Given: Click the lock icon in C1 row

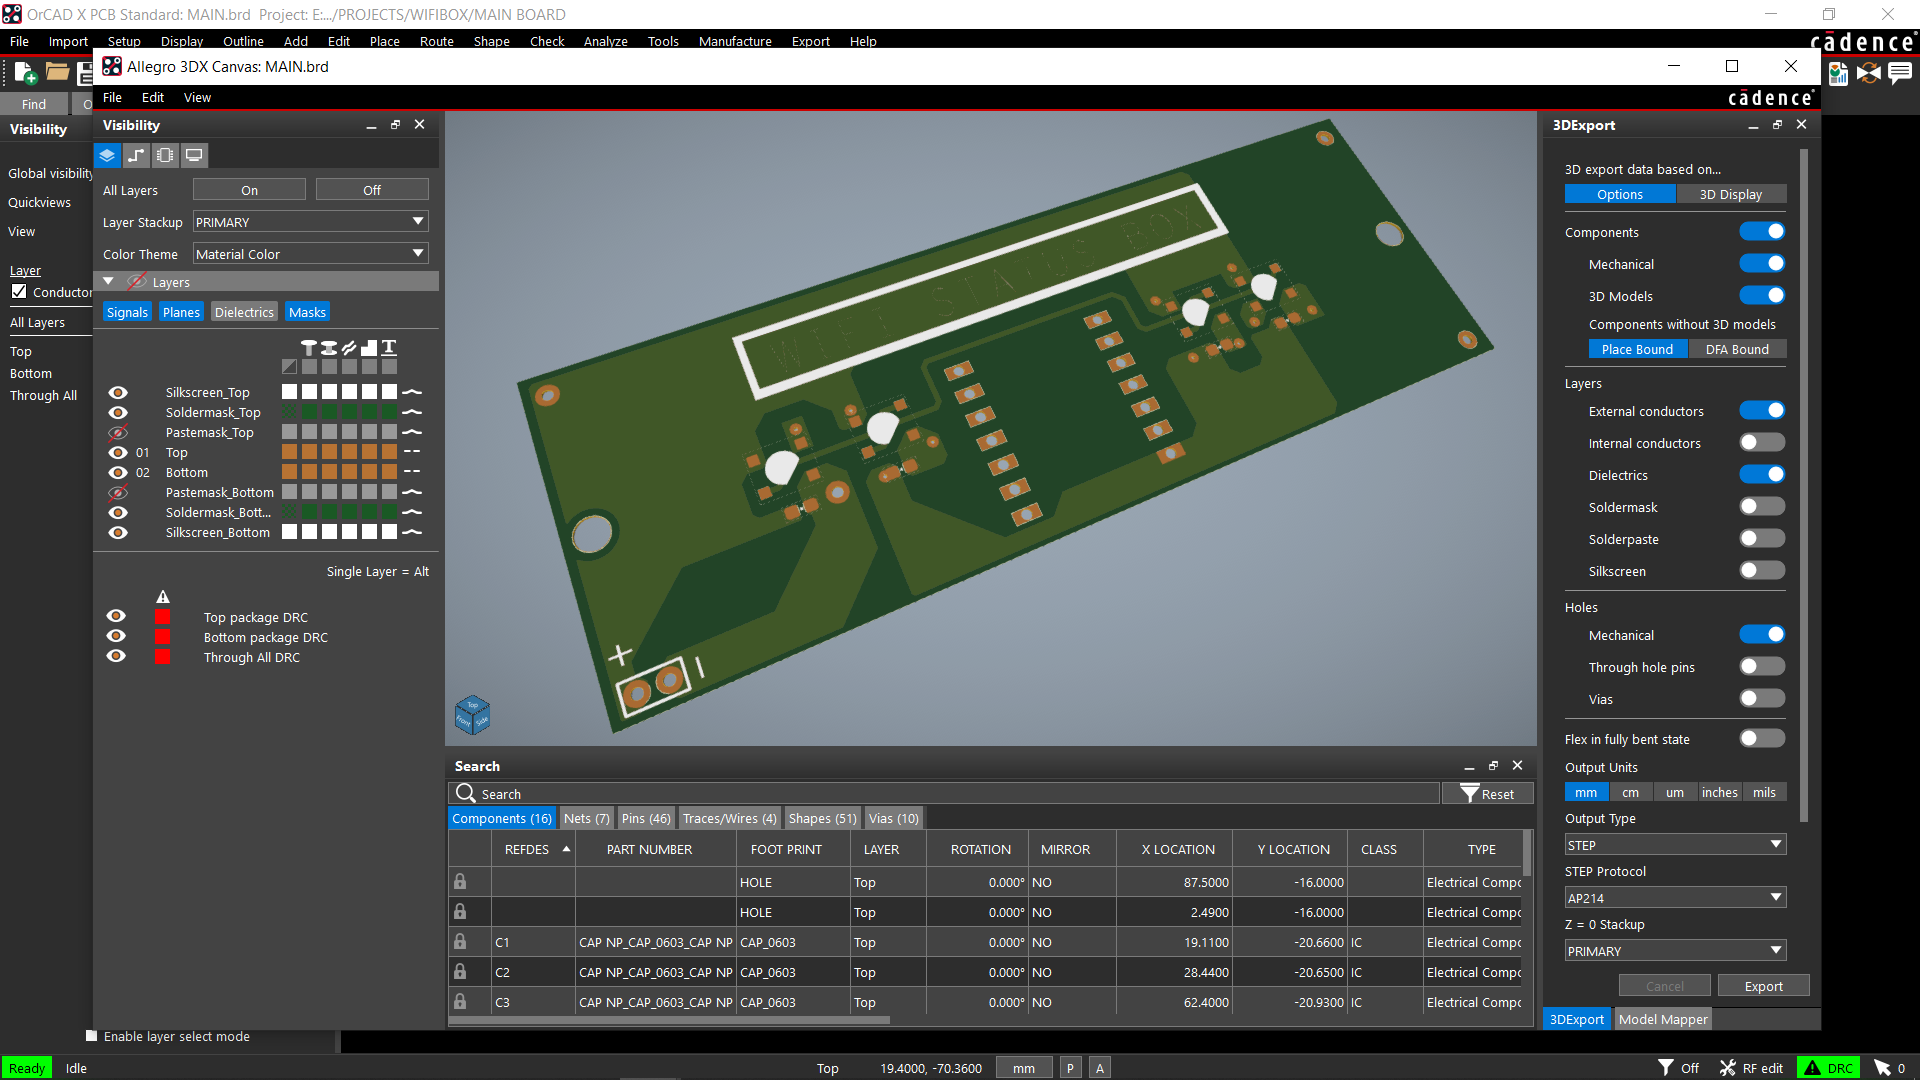Looking at the screenshot, I should point(460,942).
